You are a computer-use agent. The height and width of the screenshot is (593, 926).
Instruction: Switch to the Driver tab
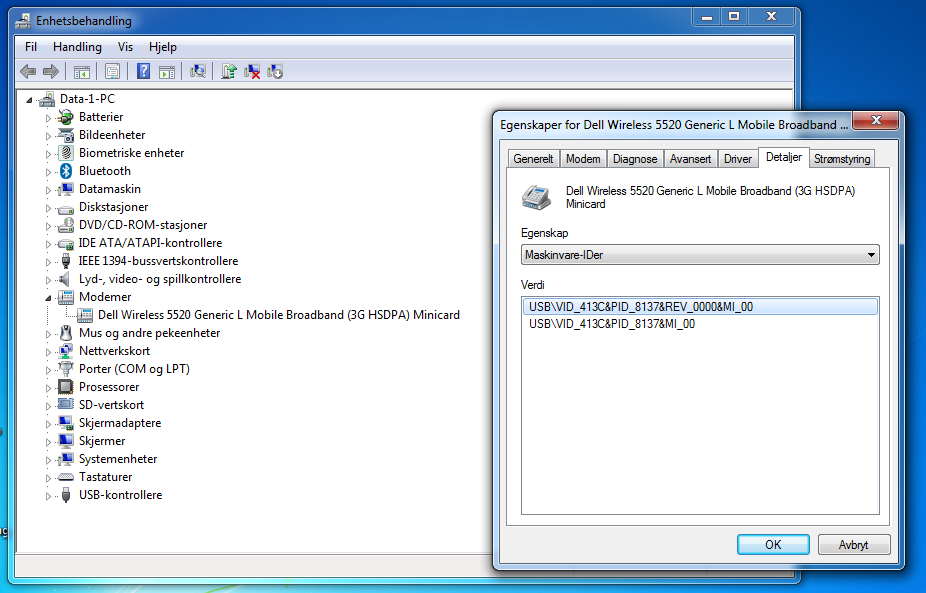tap(738, 159)
